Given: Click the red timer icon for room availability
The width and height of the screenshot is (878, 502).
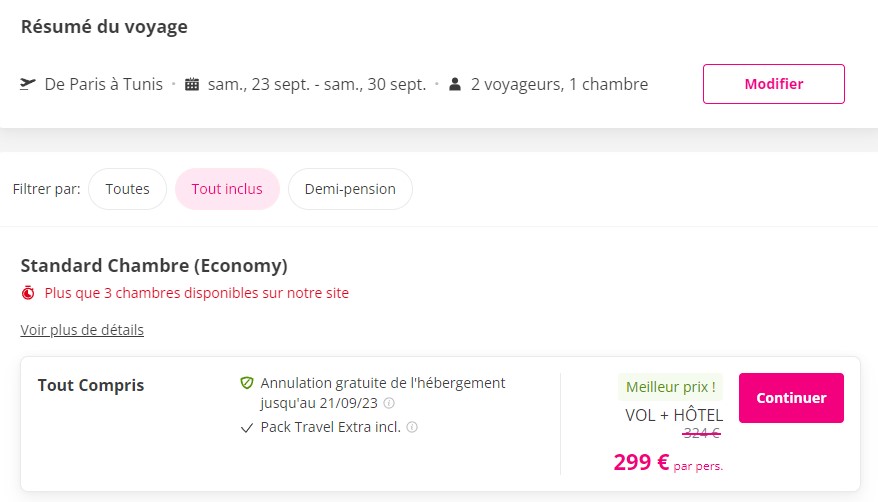Looking at the screenshot, I should [x=28, y=293].
